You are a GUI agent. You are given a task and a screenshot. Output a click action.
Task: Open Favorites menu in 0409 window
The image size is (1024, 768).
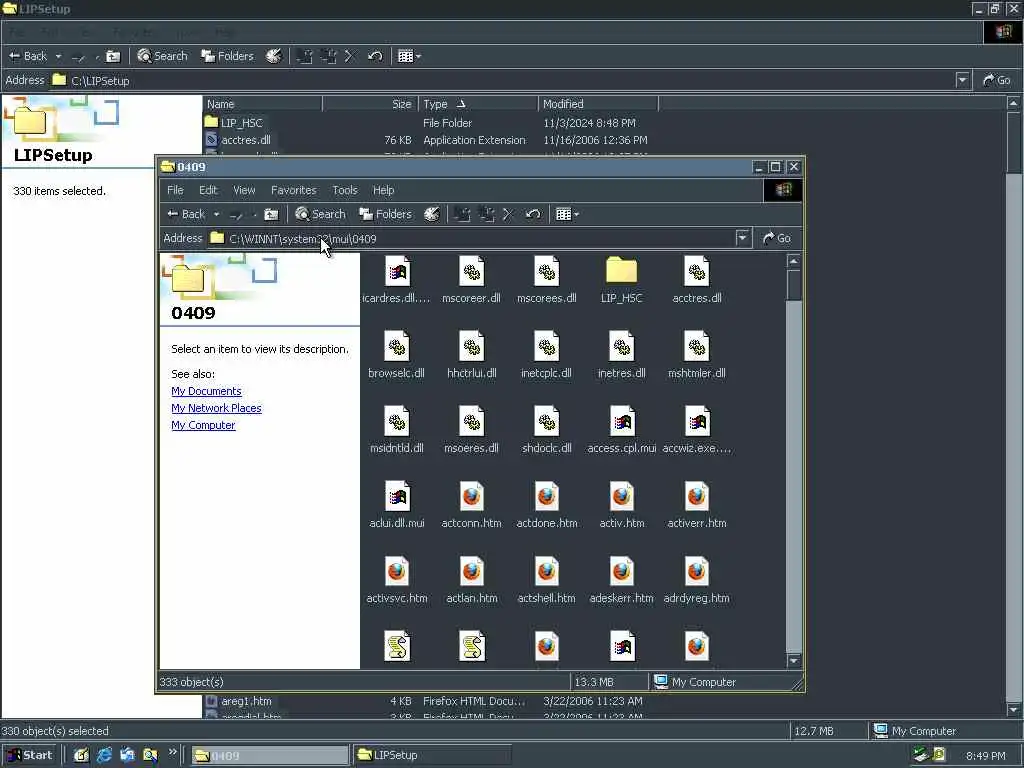coord(293,190)
